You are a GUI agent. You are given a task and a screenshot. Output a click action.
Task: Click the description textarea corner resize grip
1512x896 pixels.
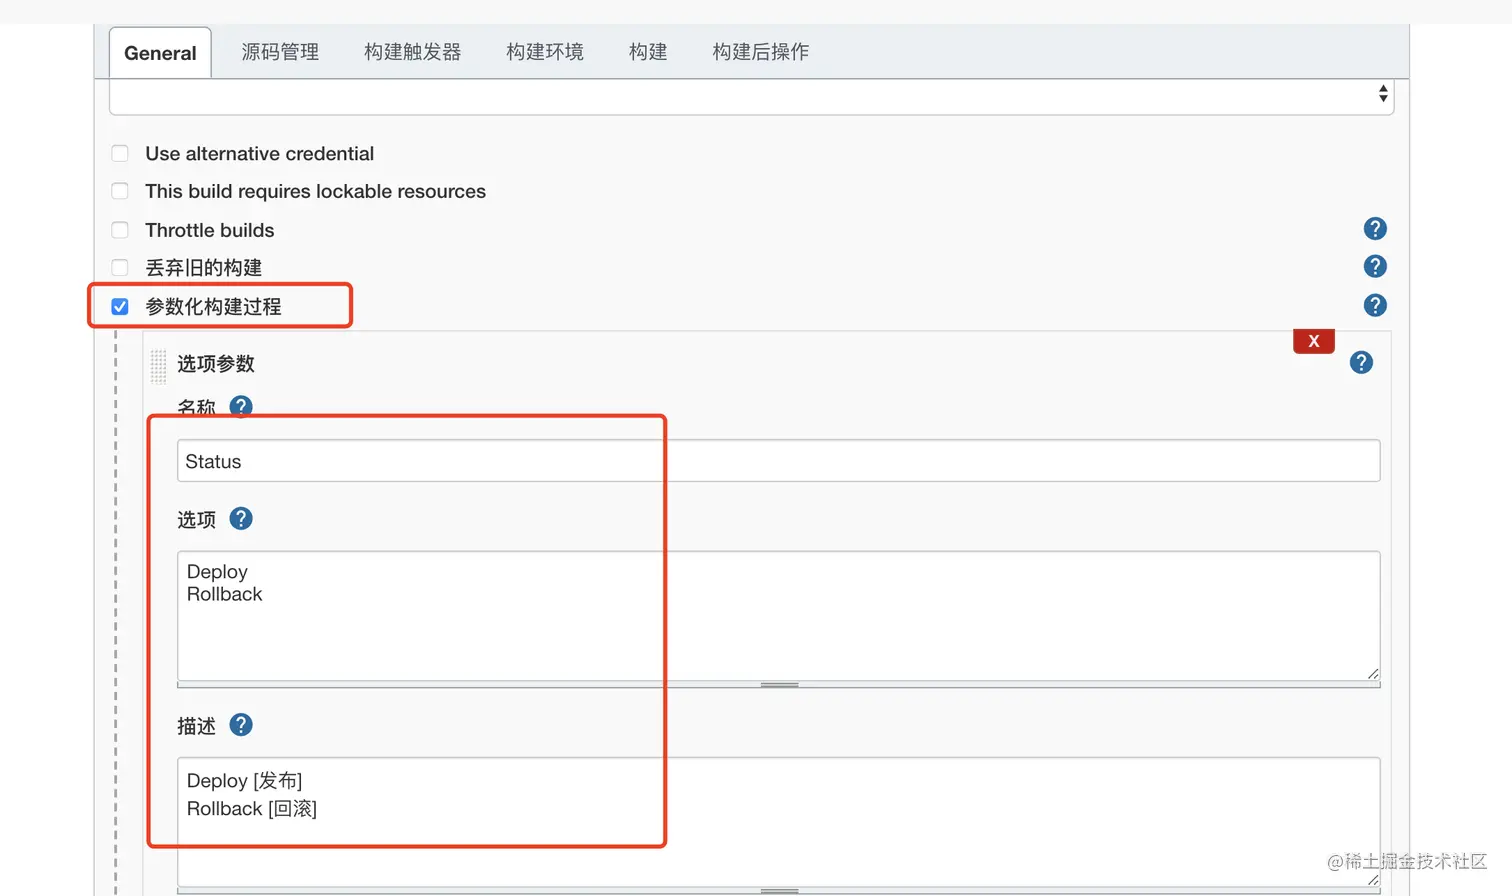1373,880
